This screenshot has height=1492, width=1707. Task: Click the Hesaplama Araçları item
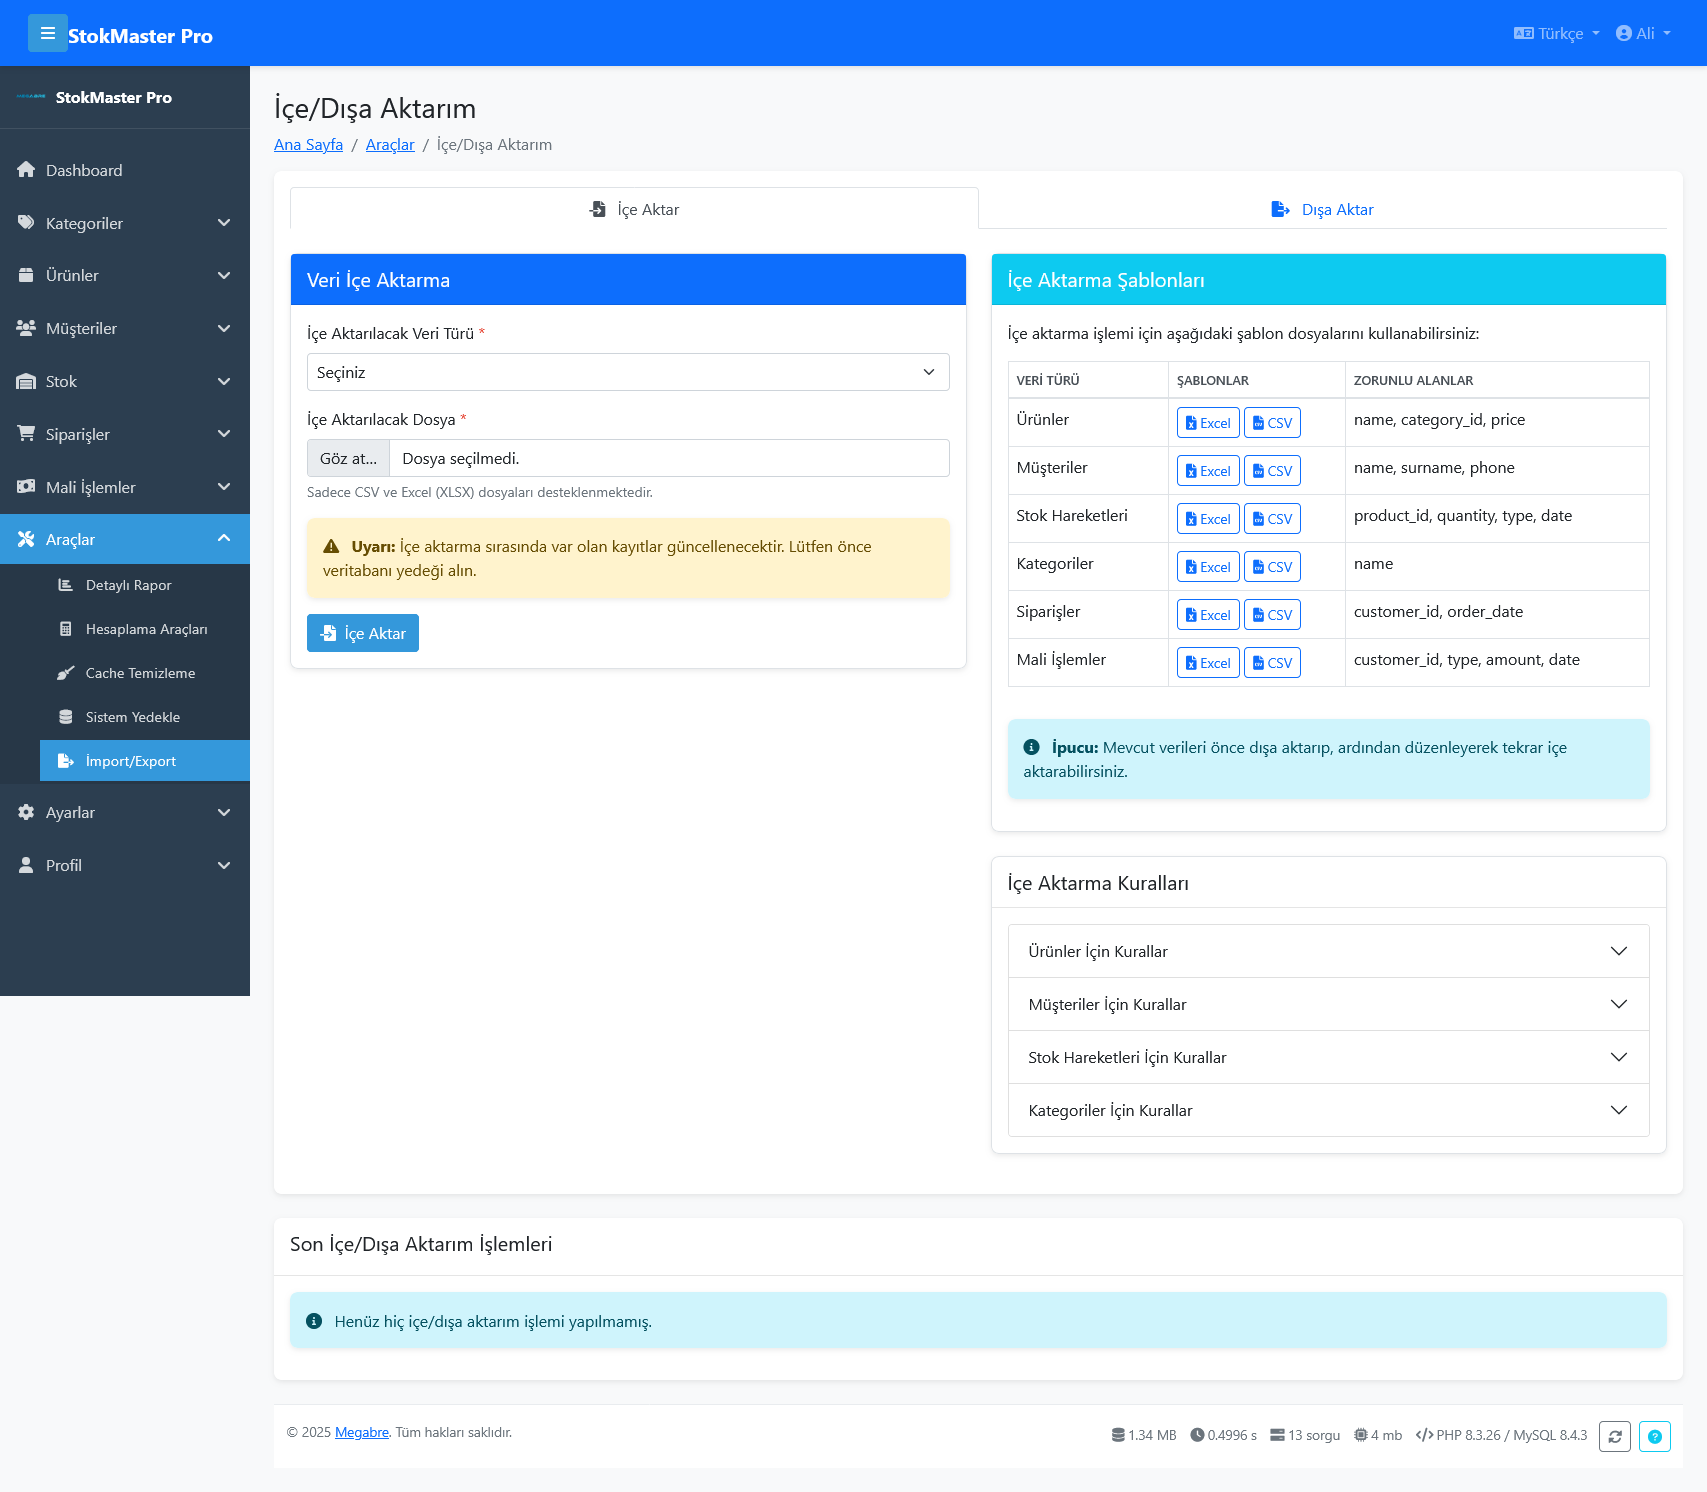click(146, 629)
